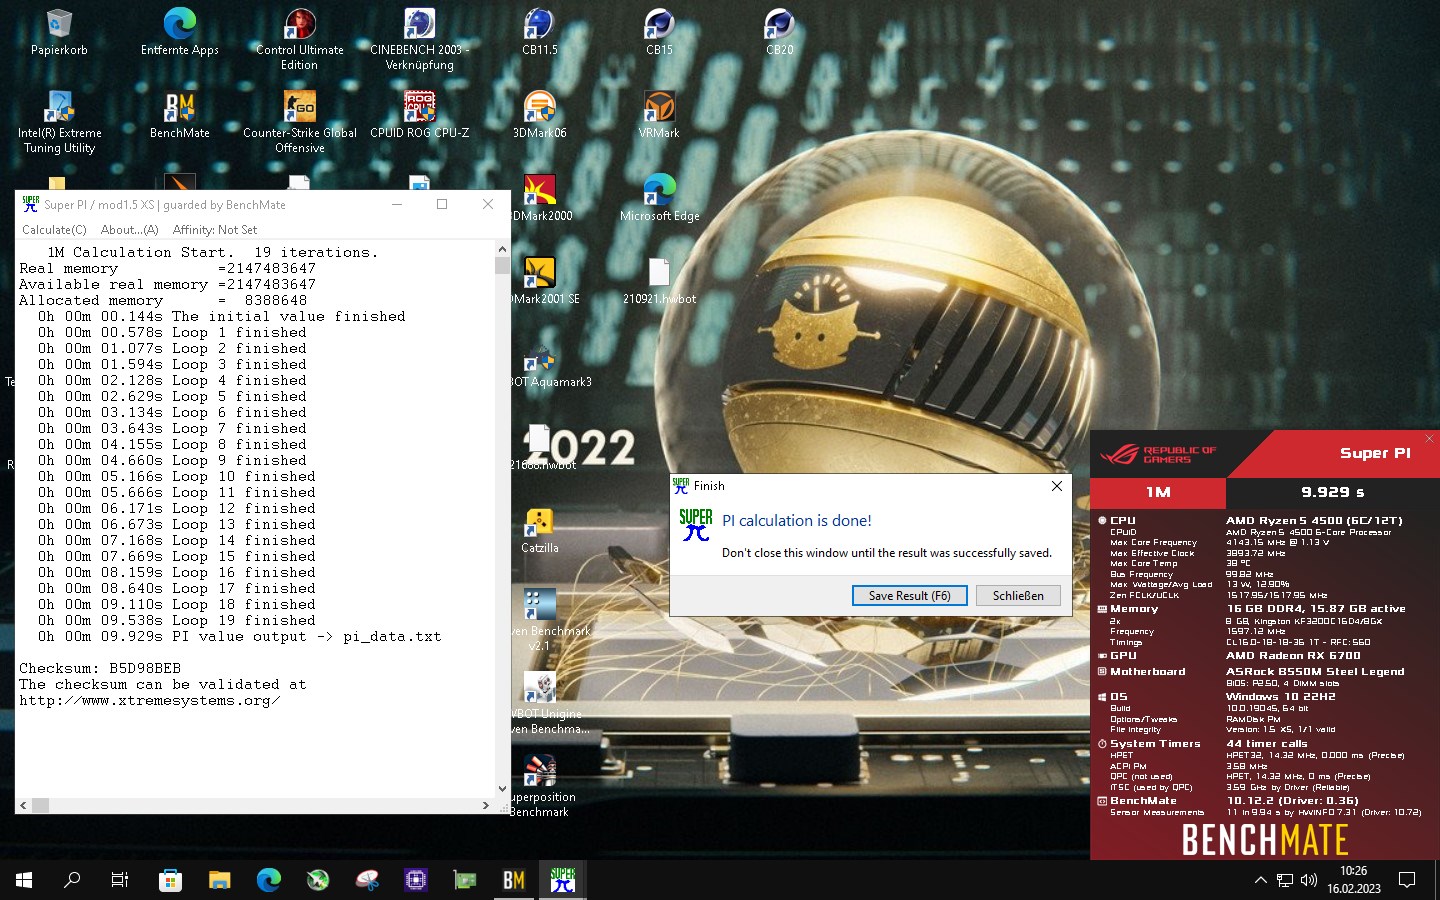Open Microsoft Store from the taskbar

click(170, 880)
